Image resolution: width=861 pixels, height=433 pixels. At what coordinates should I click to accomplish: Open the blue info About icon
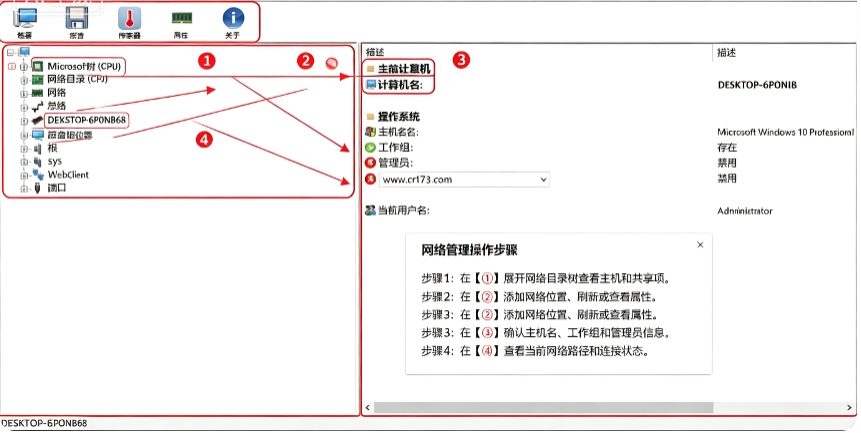pyautogui.click(x=233, y=18)
